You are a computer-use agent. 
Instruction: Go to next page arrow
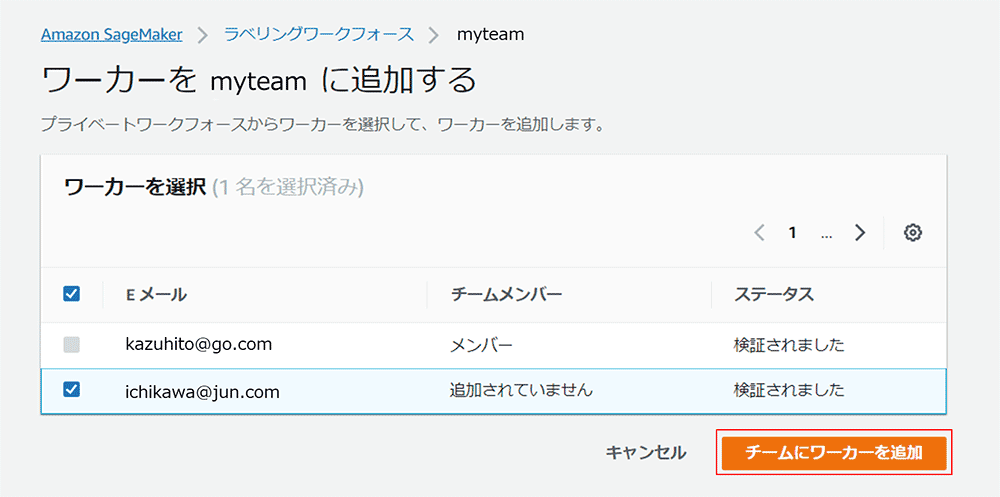click(x=860, y=233)
